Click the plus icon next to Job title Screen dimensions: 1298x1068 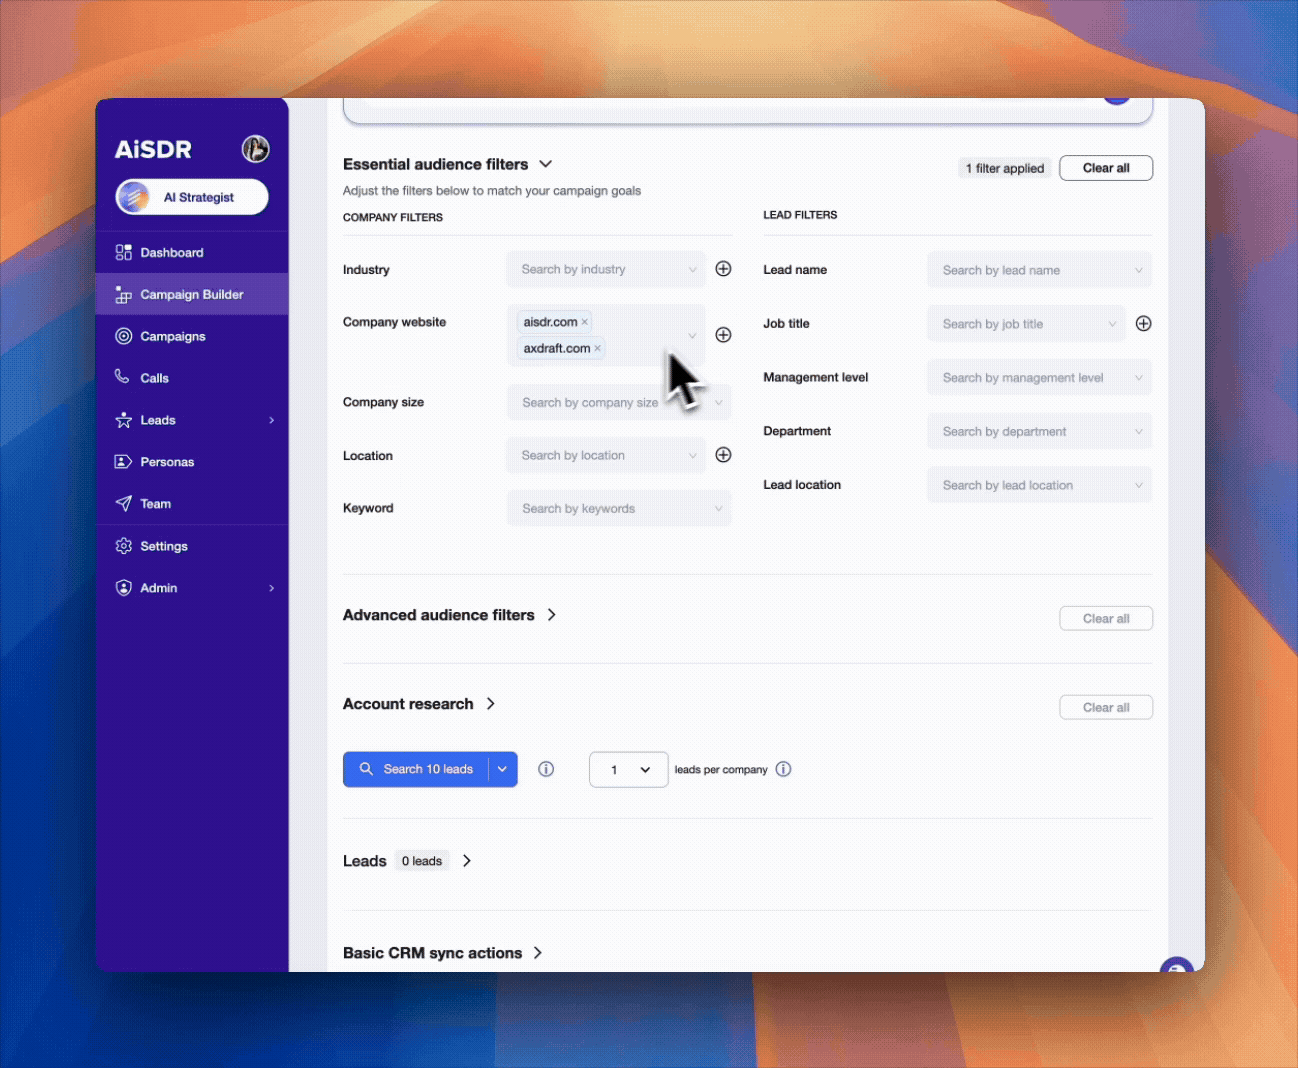(1143, 323)
